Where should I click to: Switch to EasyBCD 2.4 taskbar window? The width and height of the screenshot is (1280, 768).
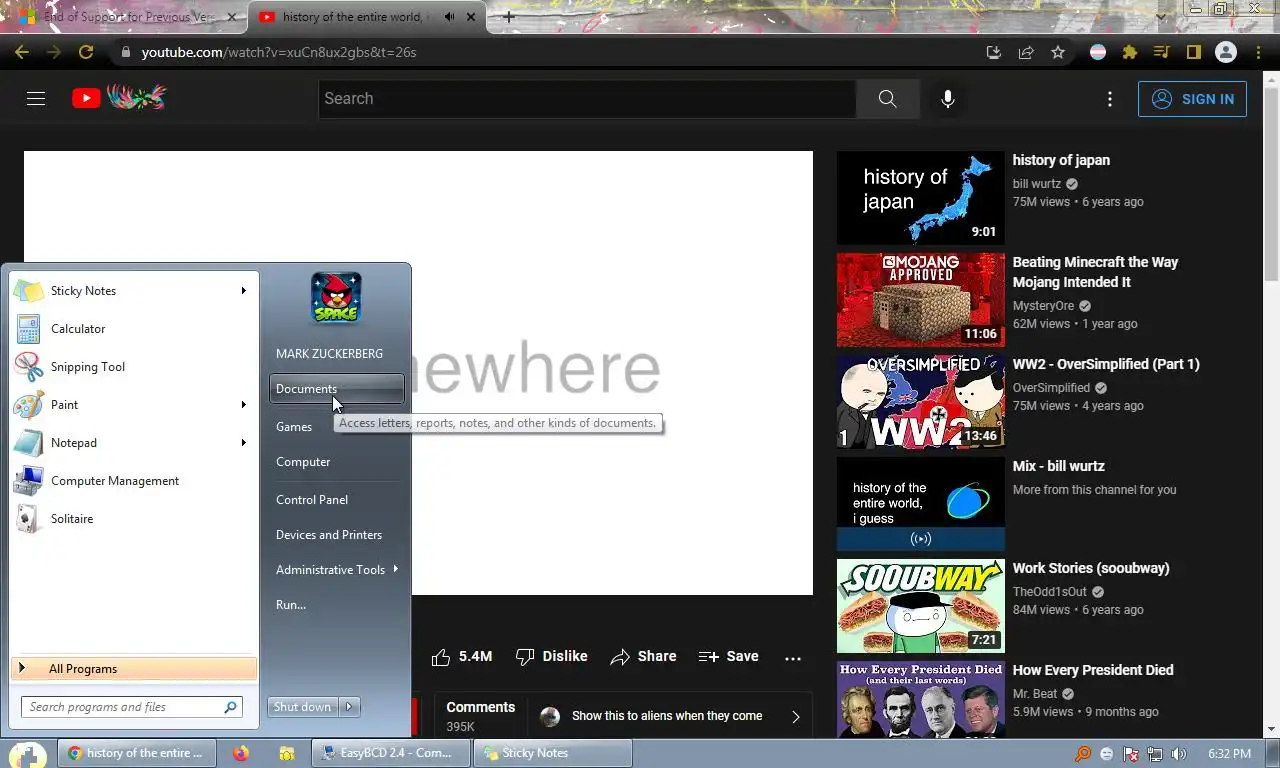pyautogui.click(x=391, y=753)
